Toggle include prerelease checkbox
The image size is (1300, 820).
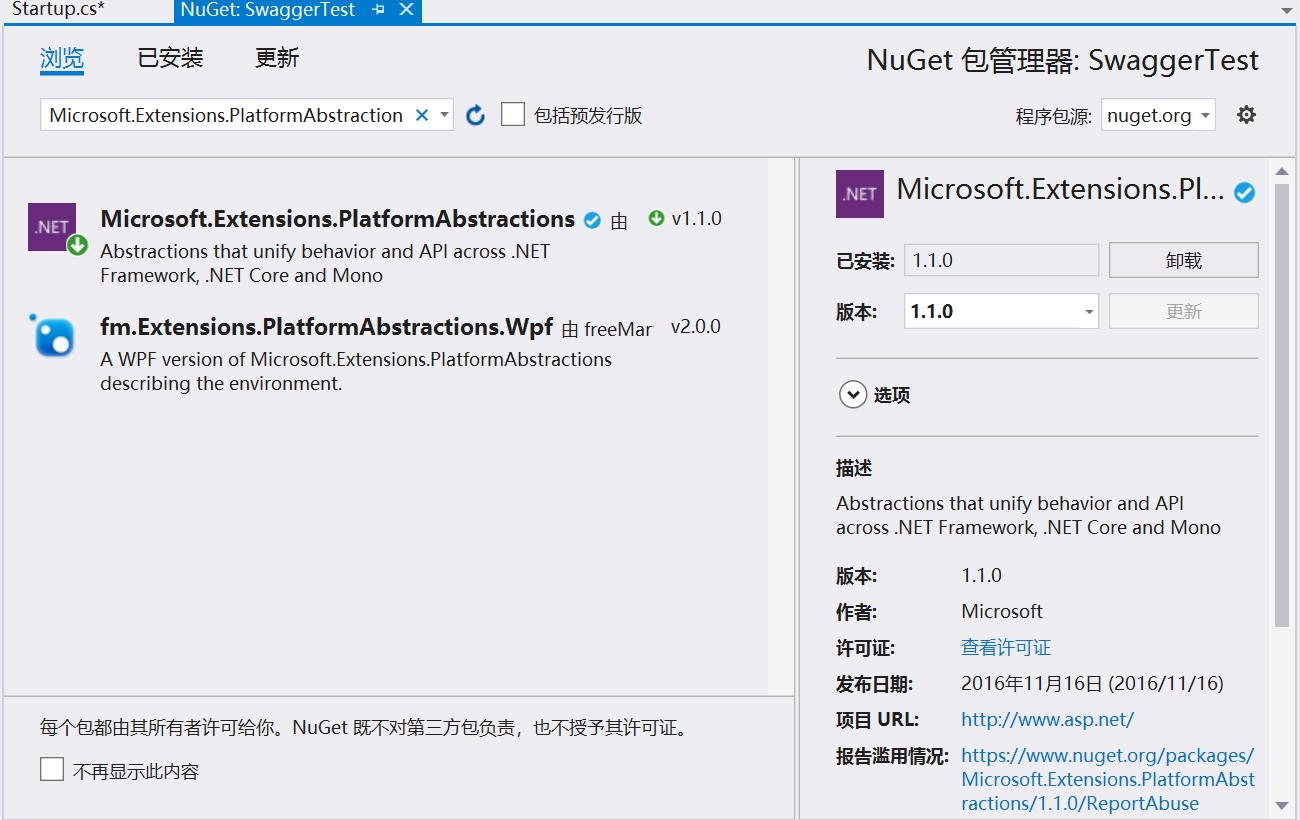[x=513, y=115]
